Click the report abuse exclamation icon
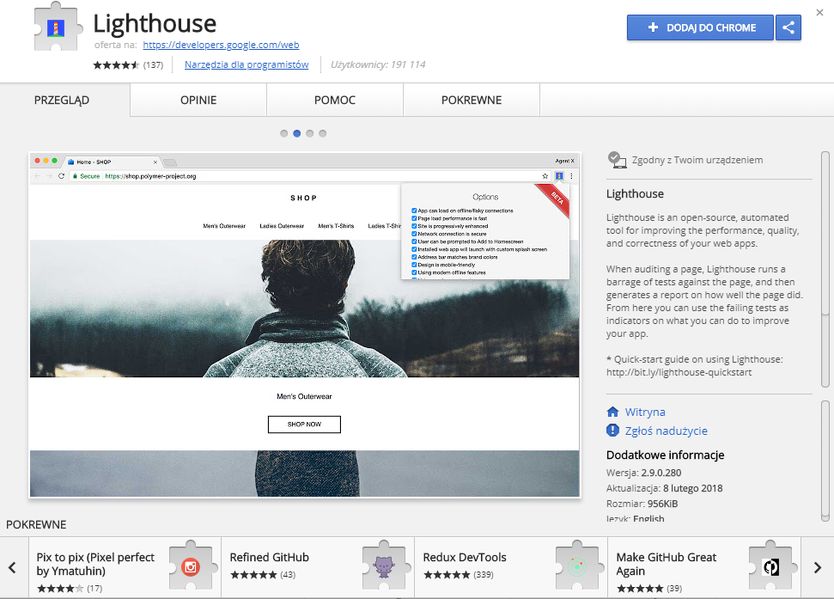 [x=613, y=431]
